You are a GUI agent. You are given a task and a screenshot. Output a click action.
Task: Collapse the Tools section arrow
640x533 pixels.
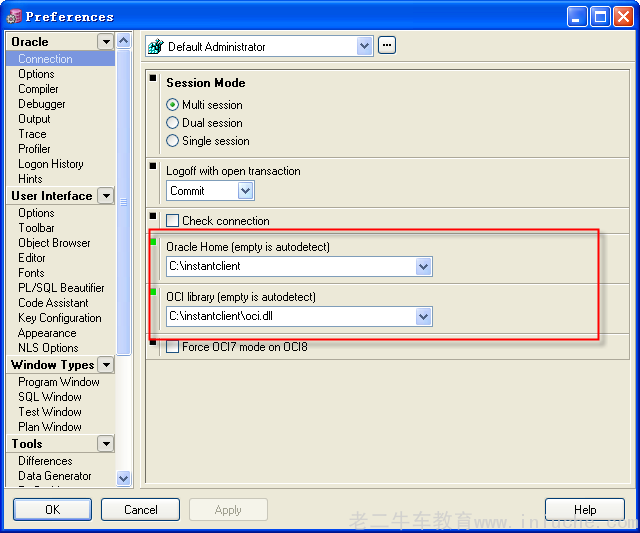tap(106, 443)
